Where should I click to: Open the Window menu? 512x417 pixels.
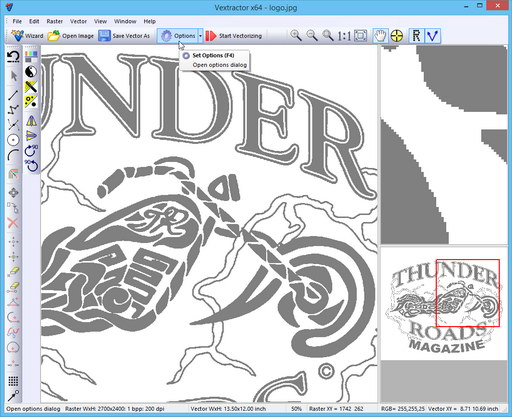(125, 21)
